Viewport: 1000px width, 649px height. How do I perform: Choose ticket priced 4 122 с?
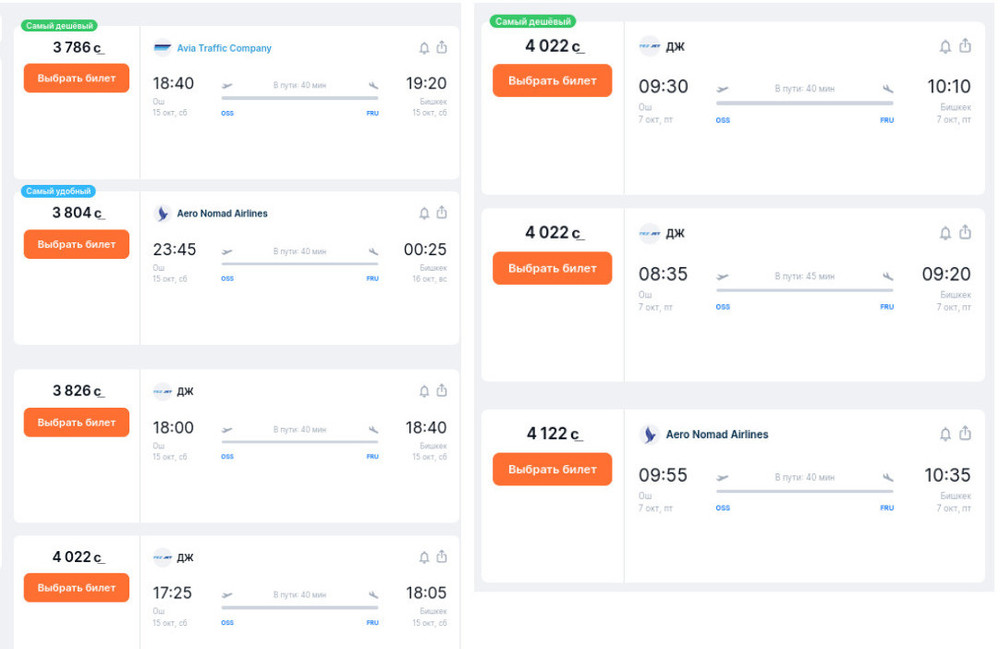click(x=552, y=469)
